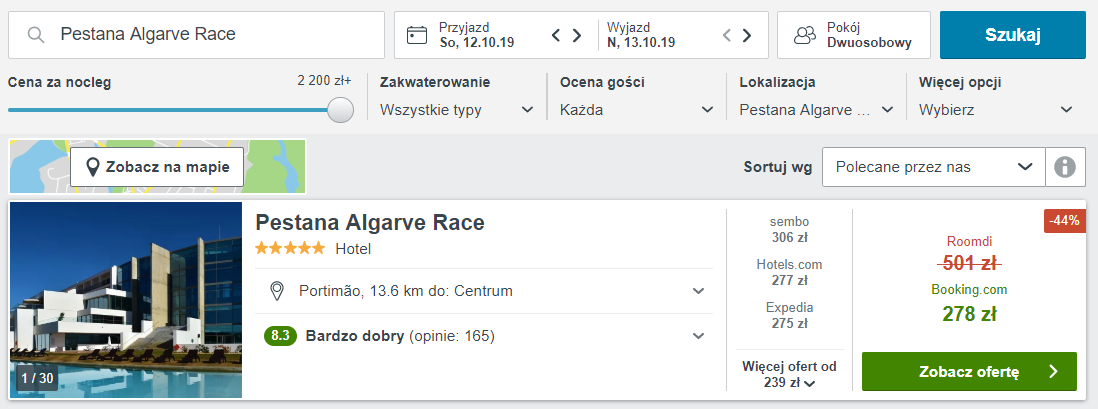Click arrow on Zobacz ofertę button

tap(1053, 371)
